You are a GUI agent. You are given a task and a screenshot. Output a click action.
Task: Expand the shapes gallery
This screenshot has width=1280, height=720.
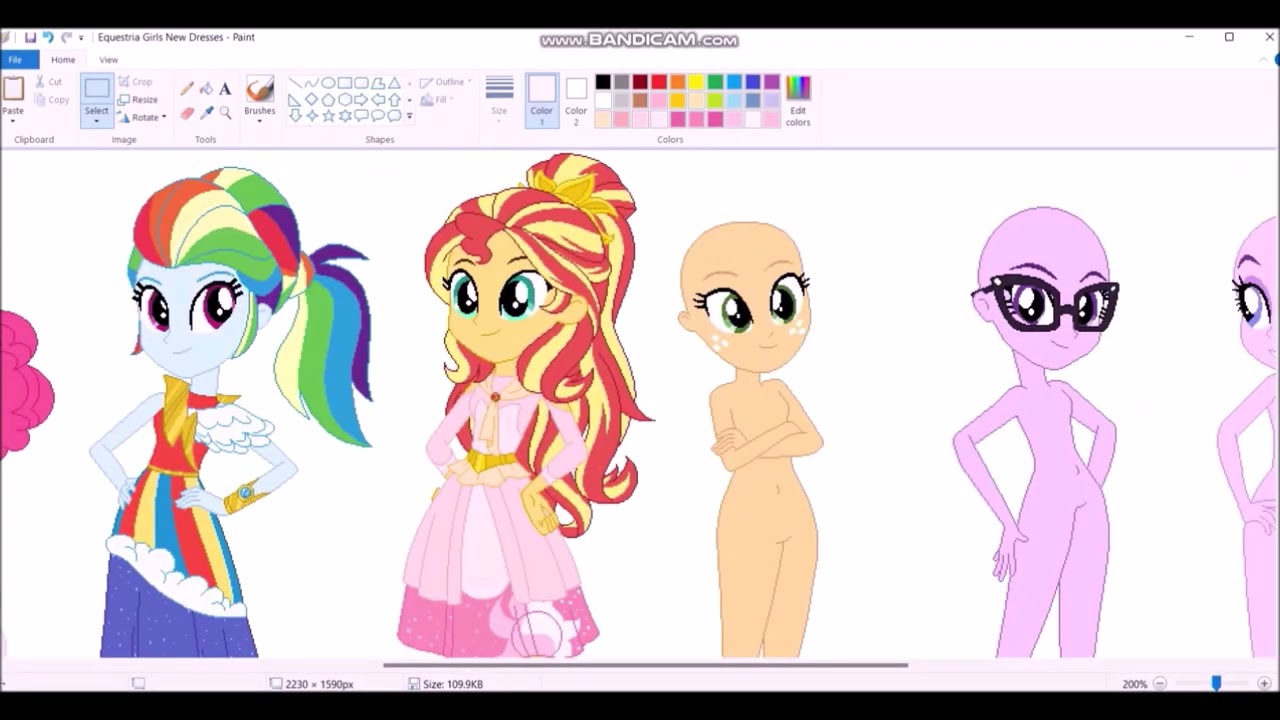point(409,116)
